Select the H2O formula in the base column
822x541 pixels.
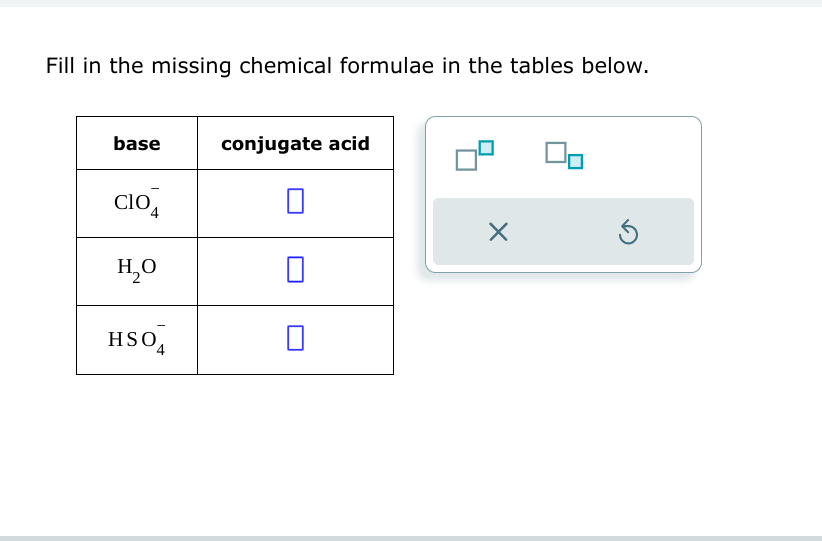pos(137,269)
